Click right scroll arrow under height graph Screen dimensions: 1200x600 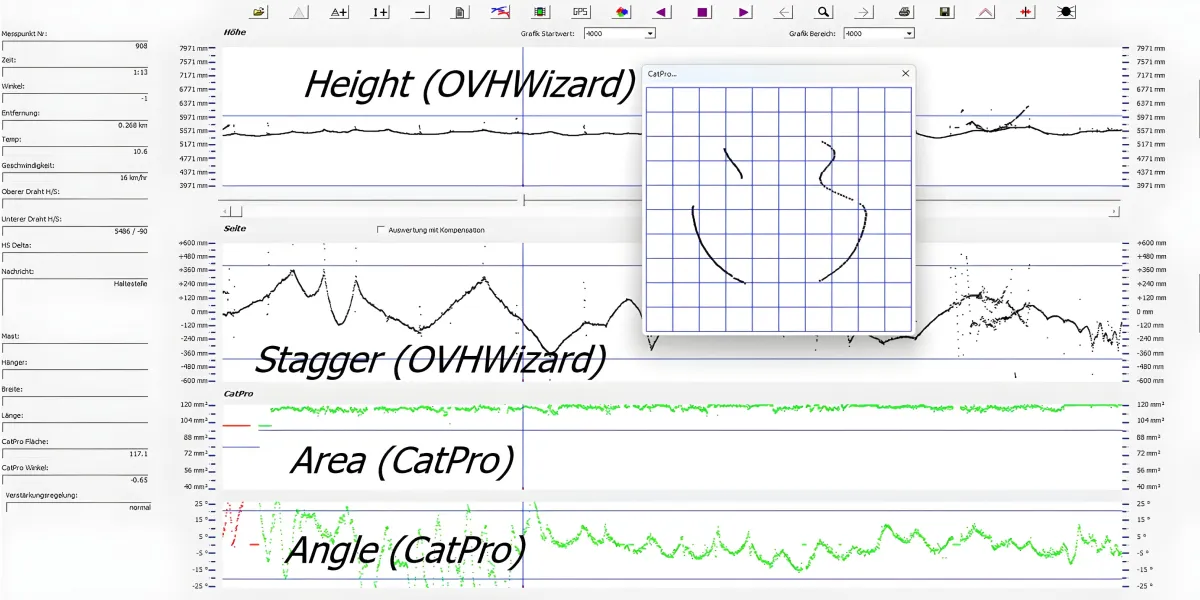(x=1114, y=212)
